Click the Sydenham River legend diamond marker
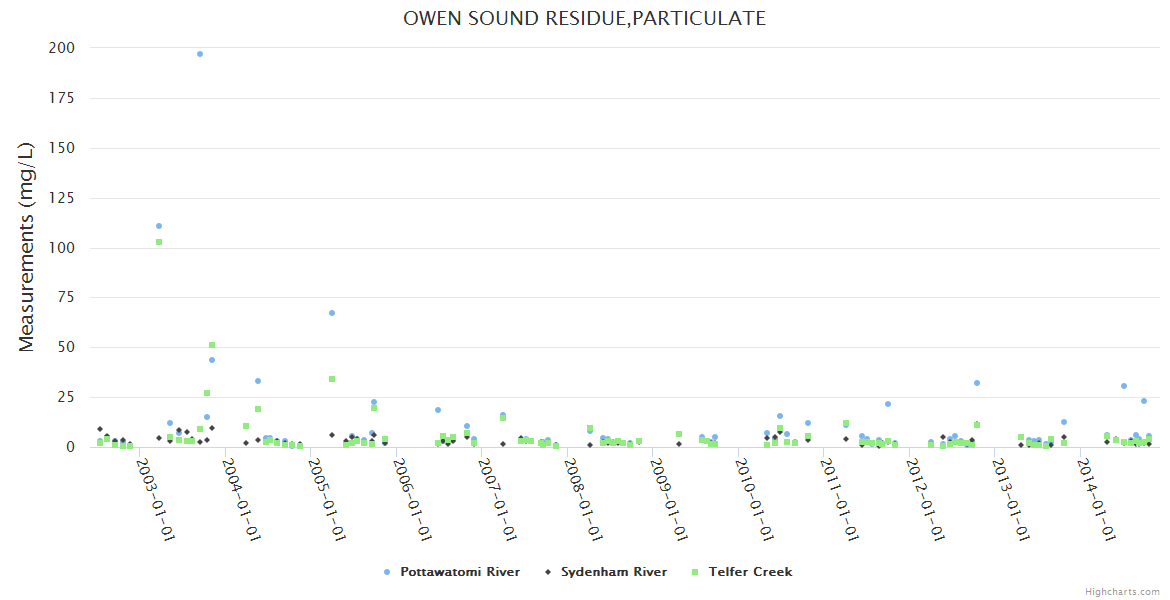The height and width of the screenshot is (600, 1170). (547, 572)
